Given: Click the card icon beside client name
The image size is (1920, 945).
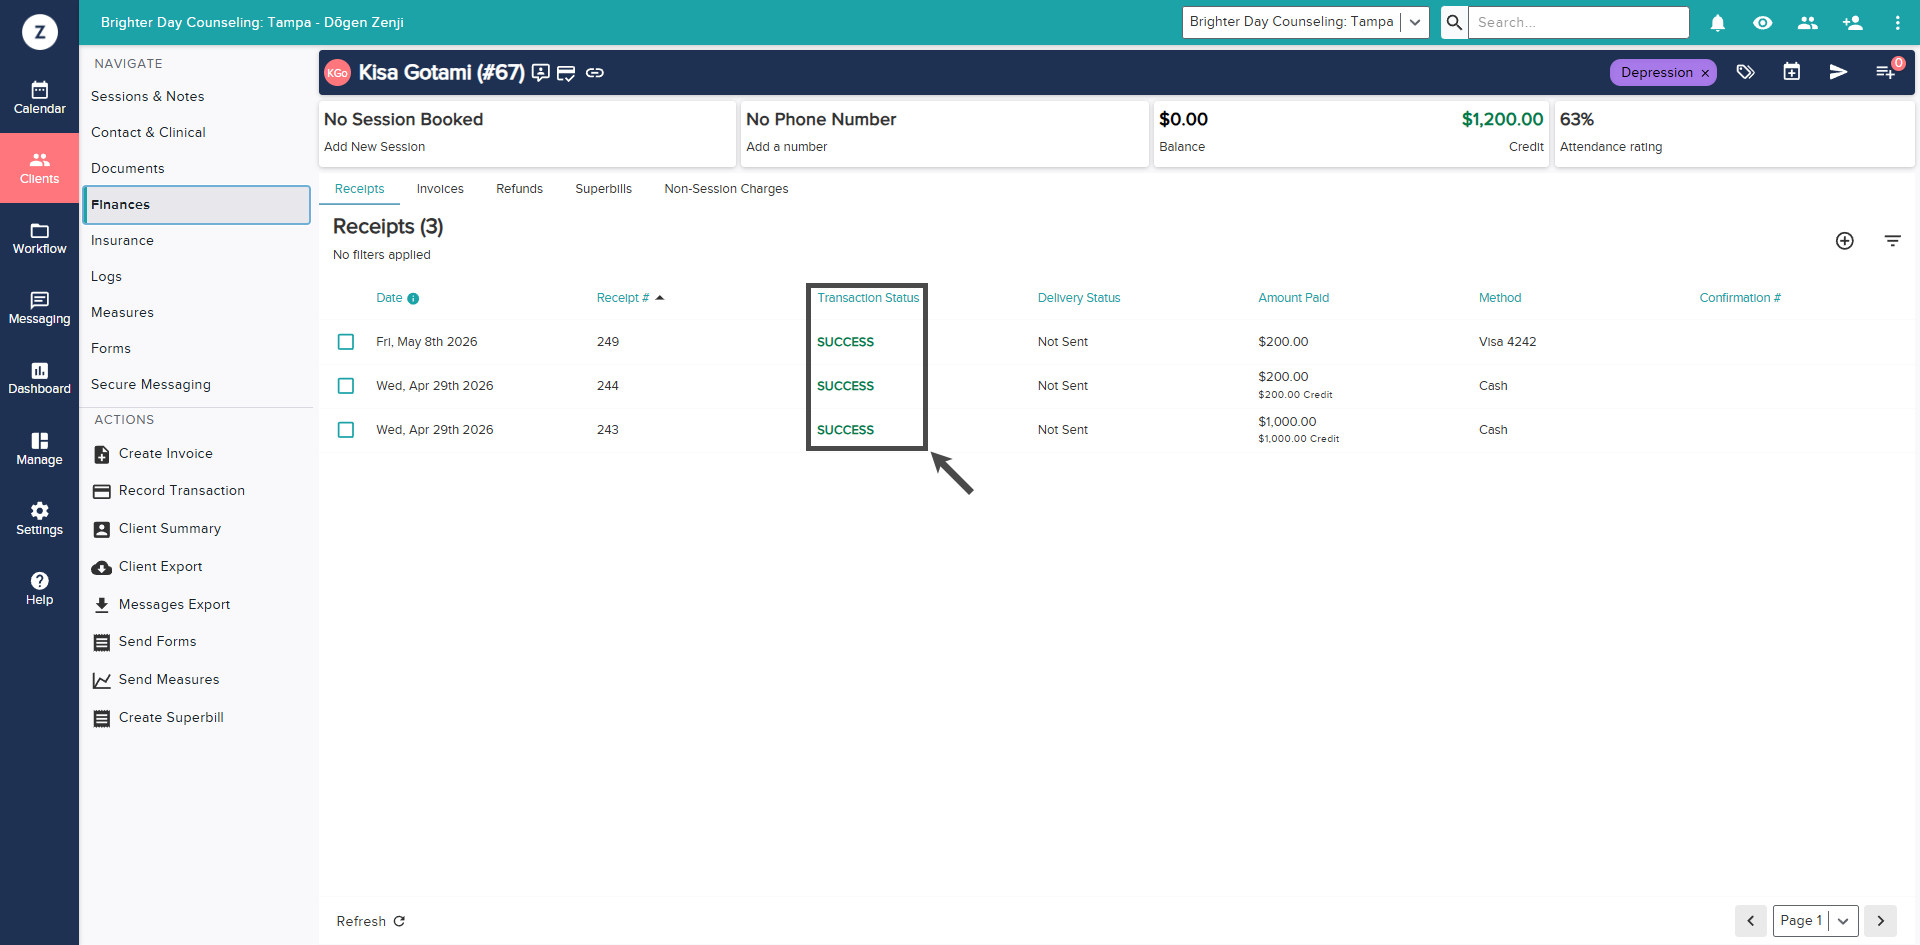Looking at the screenshot, I should click(566, 73).
